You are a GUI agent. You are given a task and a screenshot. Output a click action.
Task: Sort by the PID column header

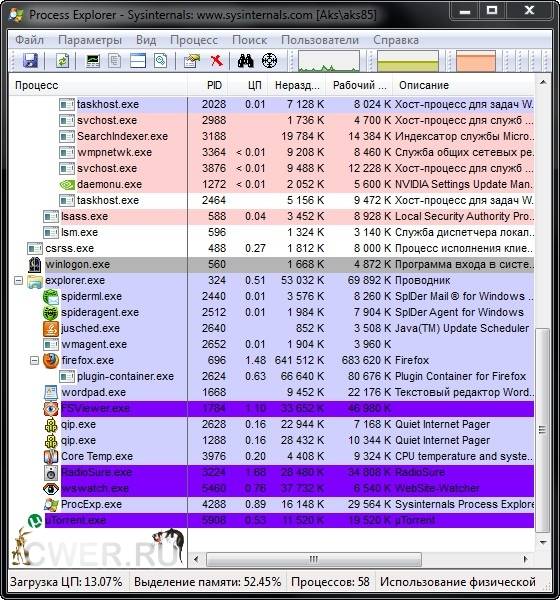coord(207,85)
